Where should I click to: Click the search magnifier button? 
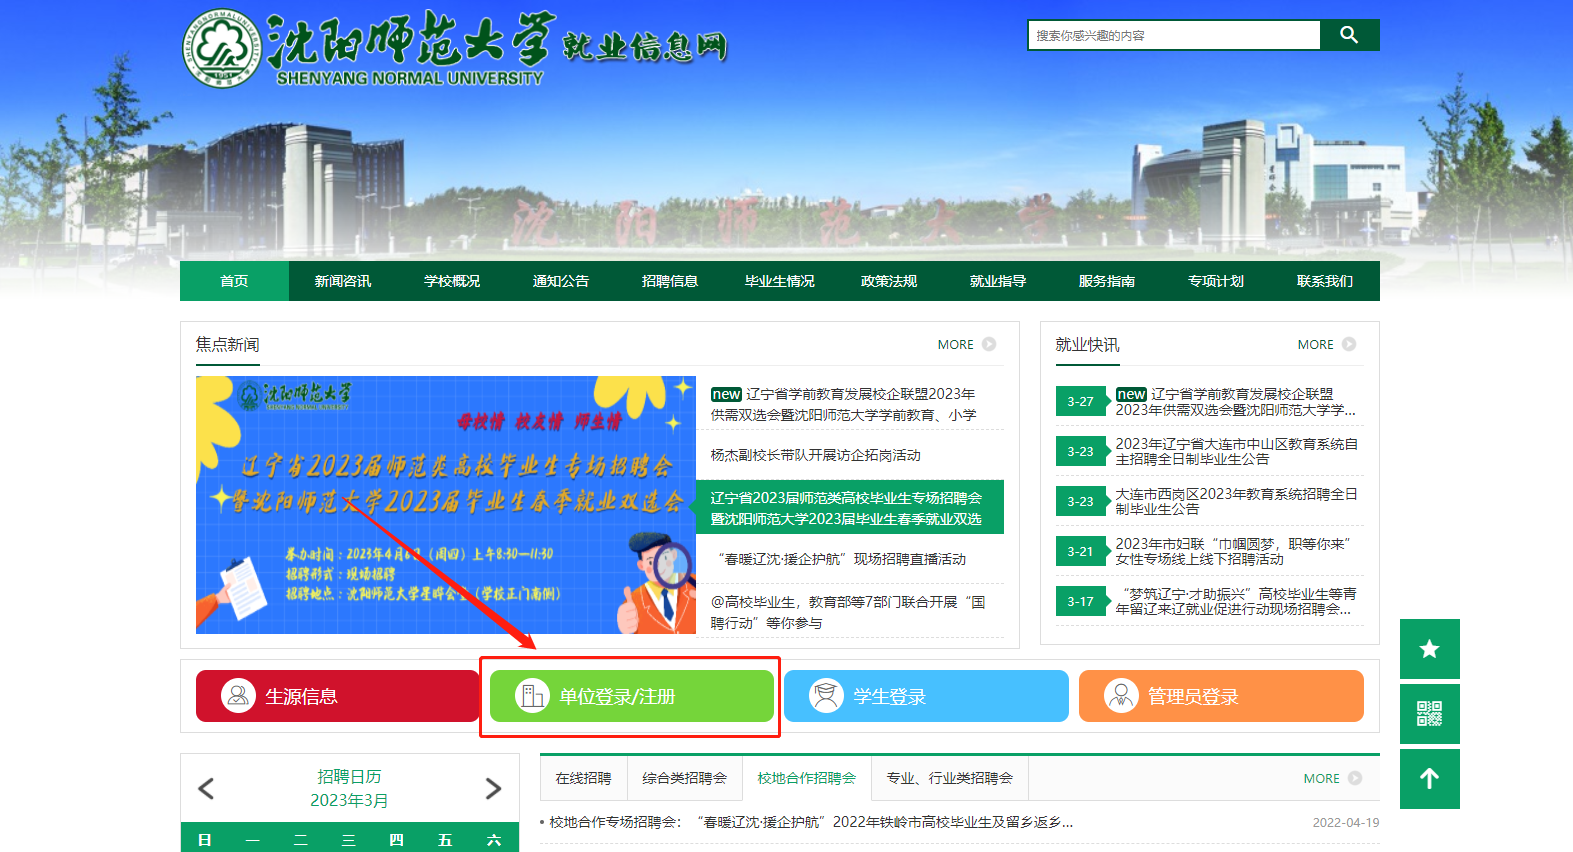coord(1349,35)
